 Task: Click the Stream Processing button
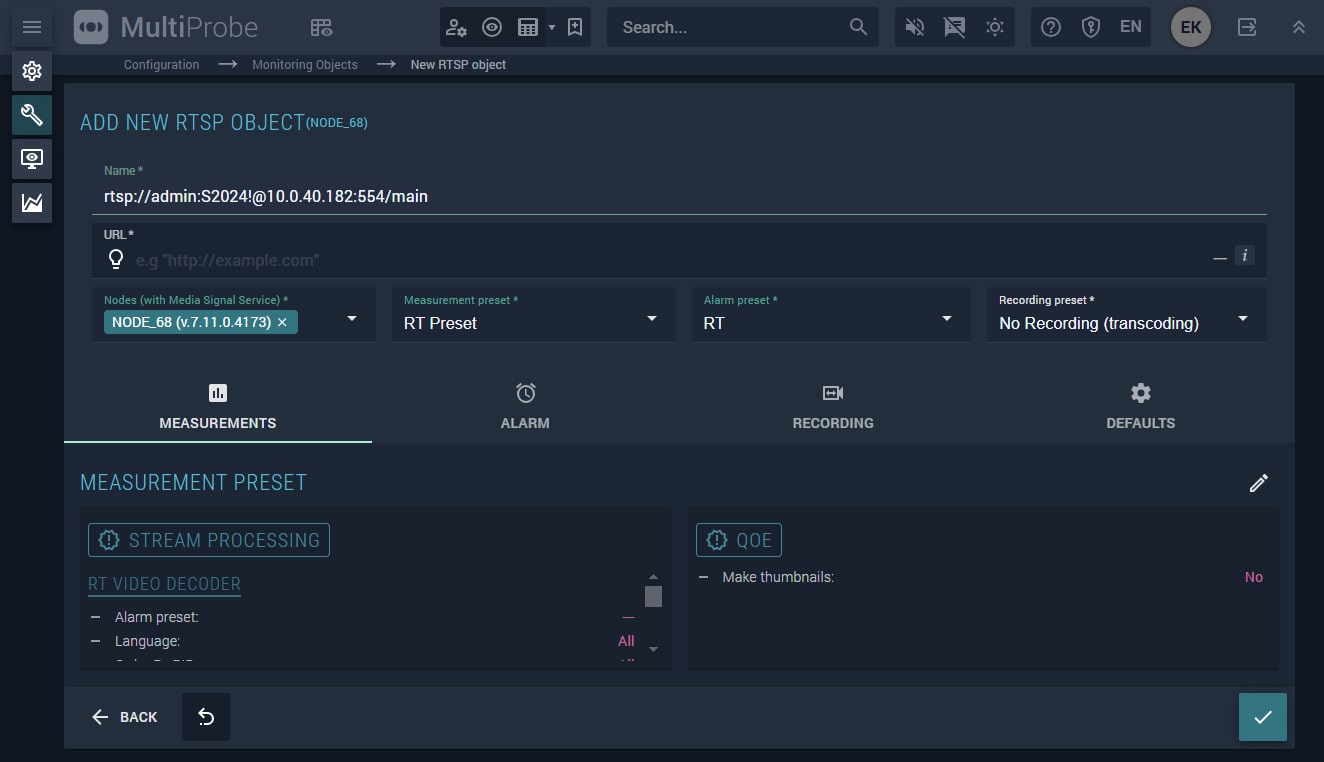[x=209, y=540]
